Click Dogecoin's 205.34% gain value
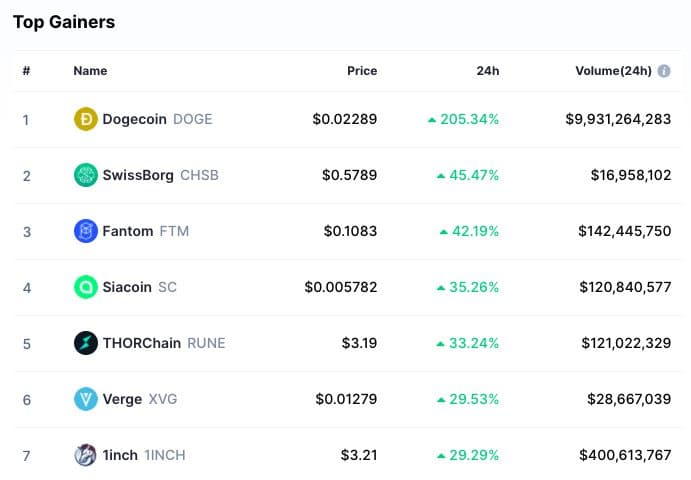 (x=463, y=119)
